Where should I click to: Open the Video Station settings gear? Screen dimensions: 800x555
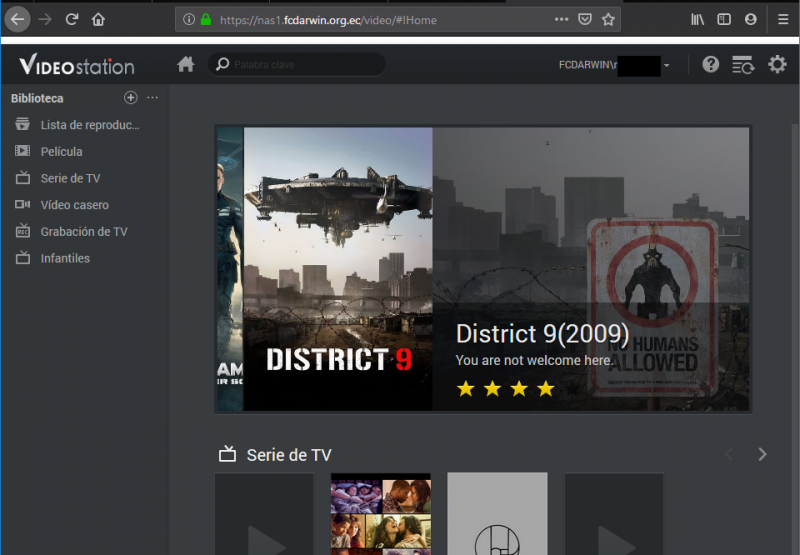[x=777, y=65]
